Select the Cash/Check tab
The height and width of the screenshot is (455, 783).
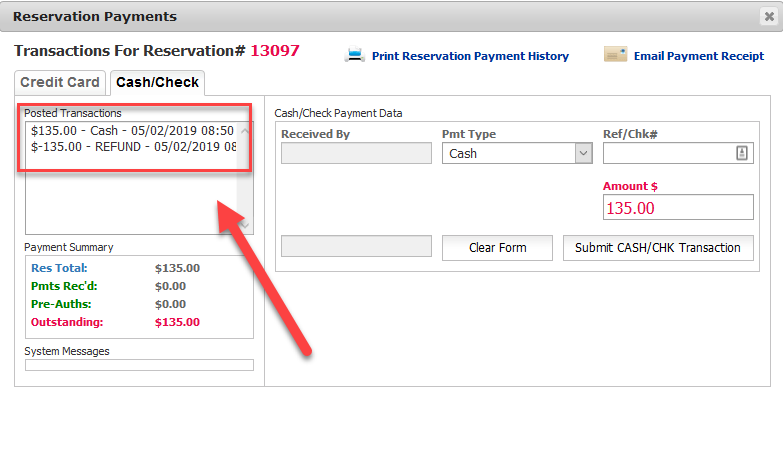point(157,82)
